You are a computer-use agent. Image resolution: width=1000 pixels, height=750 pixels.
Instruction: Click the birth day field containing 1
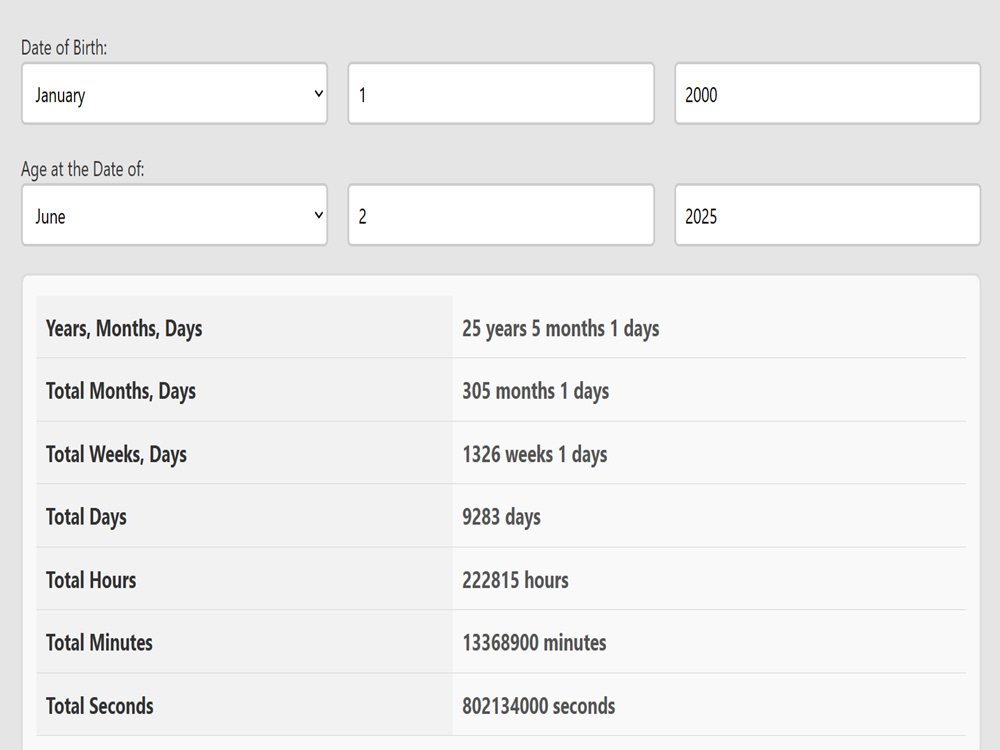pos(501,94)
